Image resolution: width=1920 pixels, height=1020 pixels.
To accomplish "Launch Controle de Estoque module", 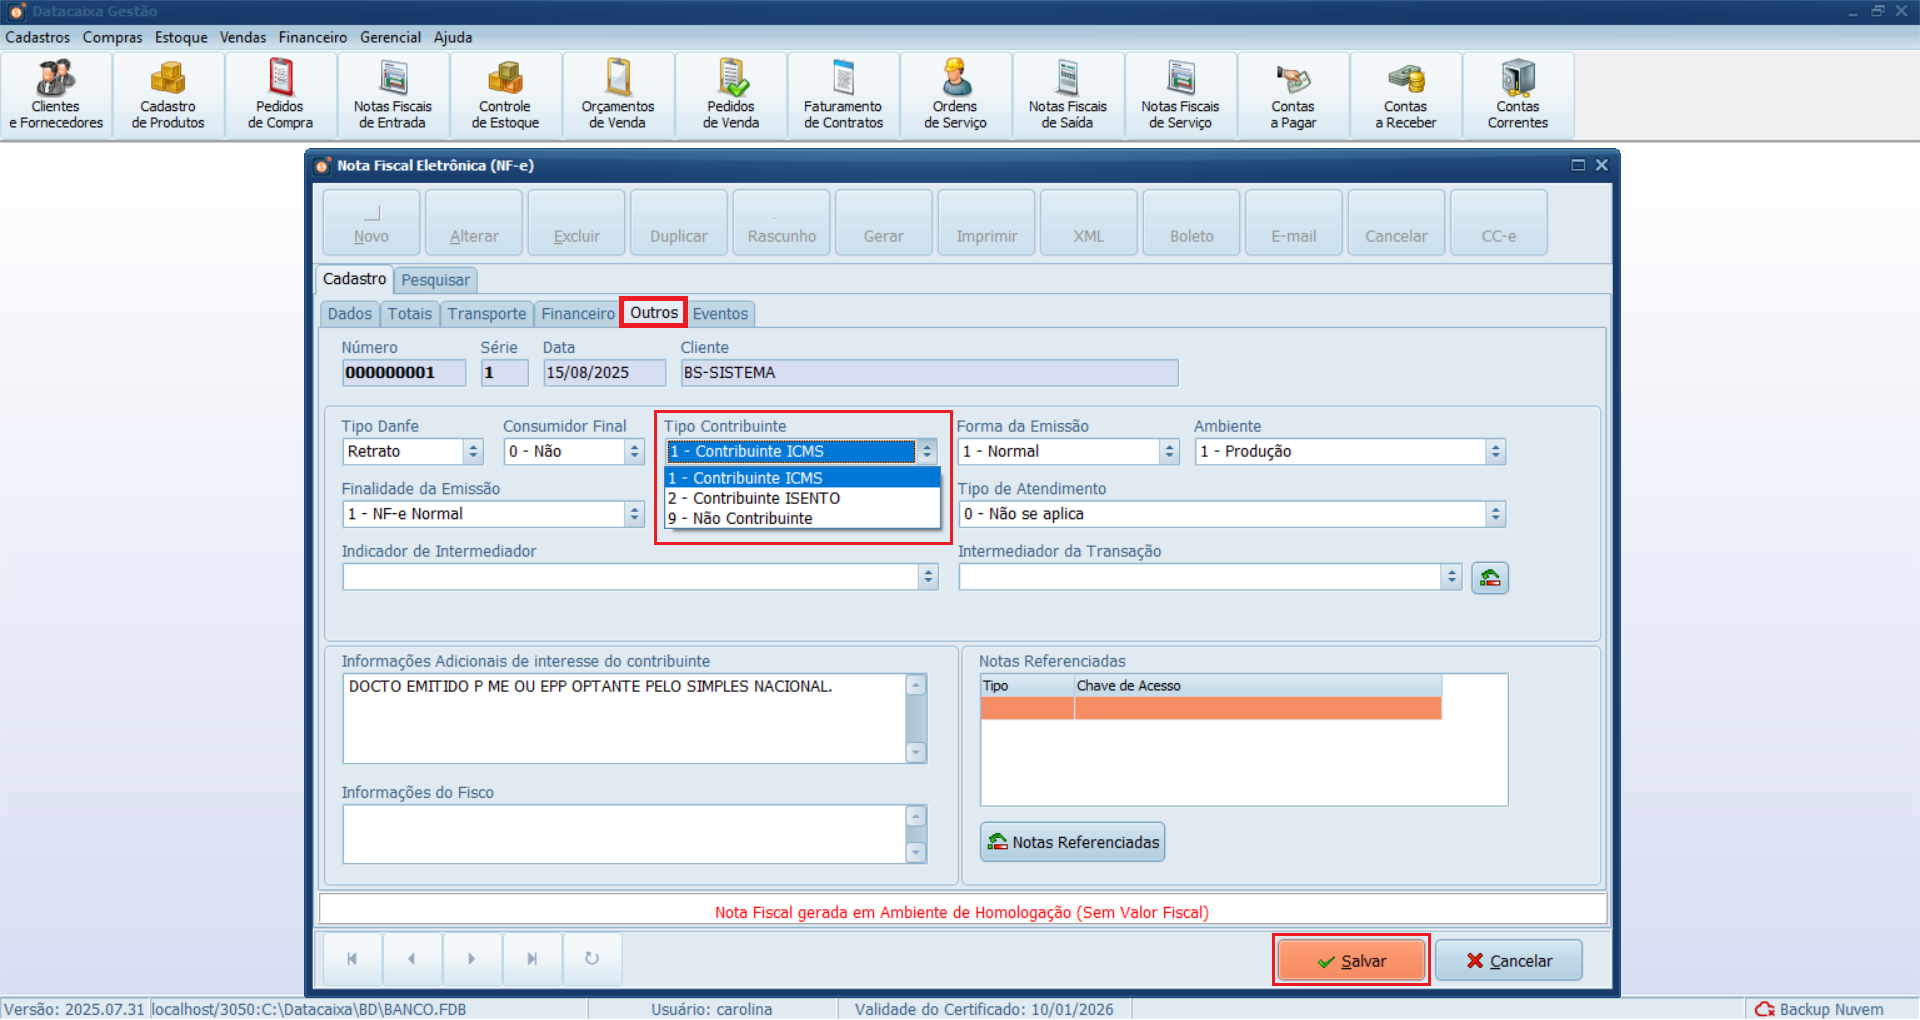I will (505, 96).
